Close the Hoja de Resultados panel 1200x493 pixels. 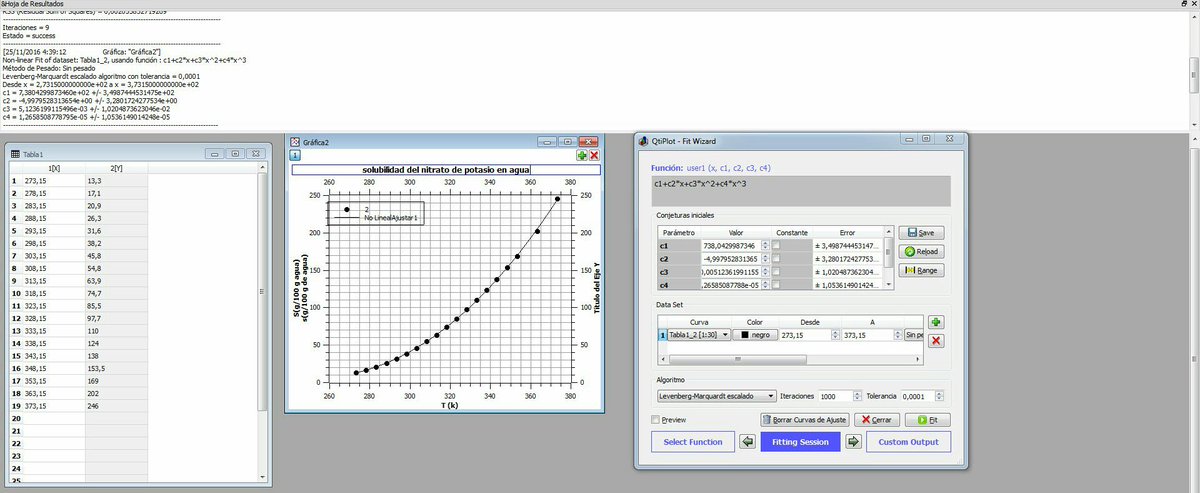(1192, 5)
